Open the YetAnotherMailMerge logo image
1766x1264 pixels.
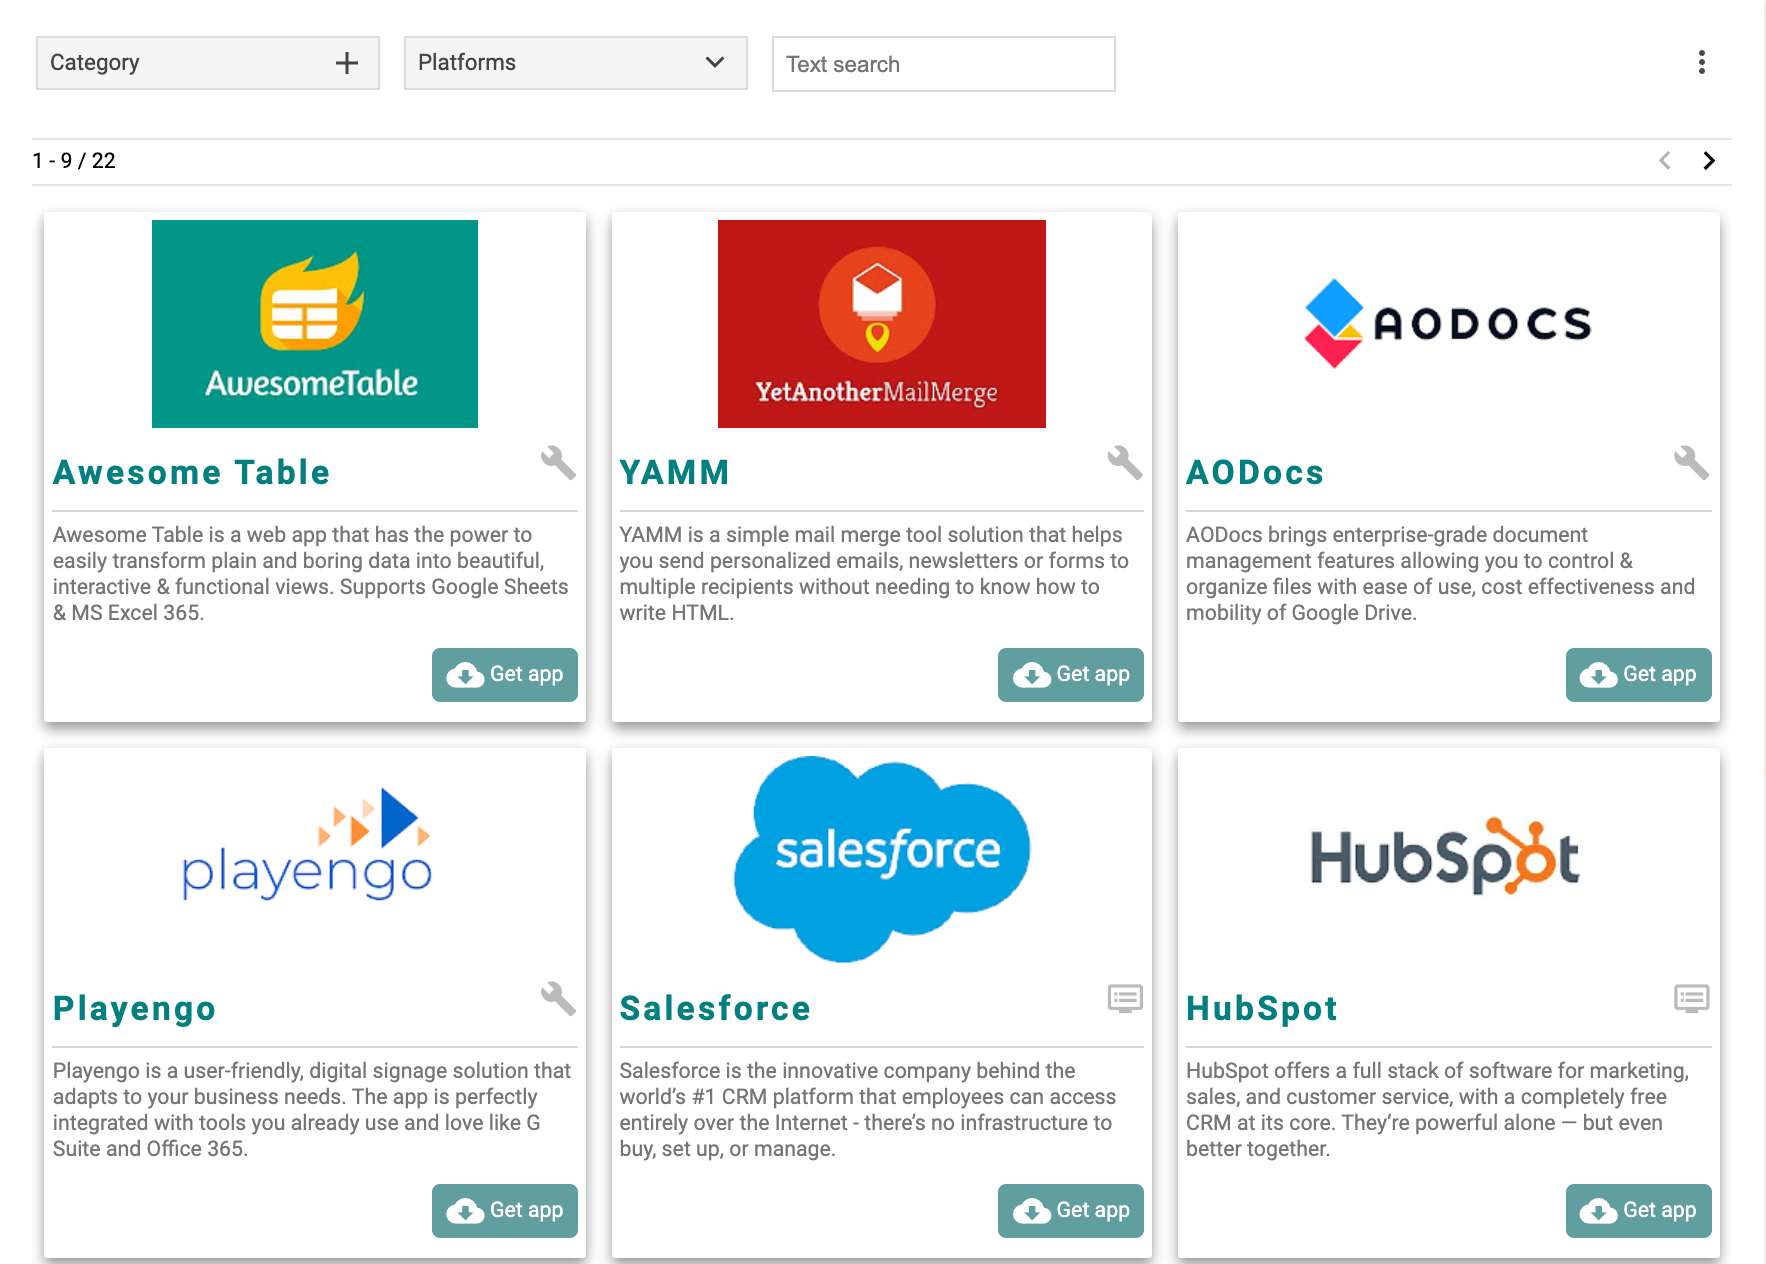[882, 324]
